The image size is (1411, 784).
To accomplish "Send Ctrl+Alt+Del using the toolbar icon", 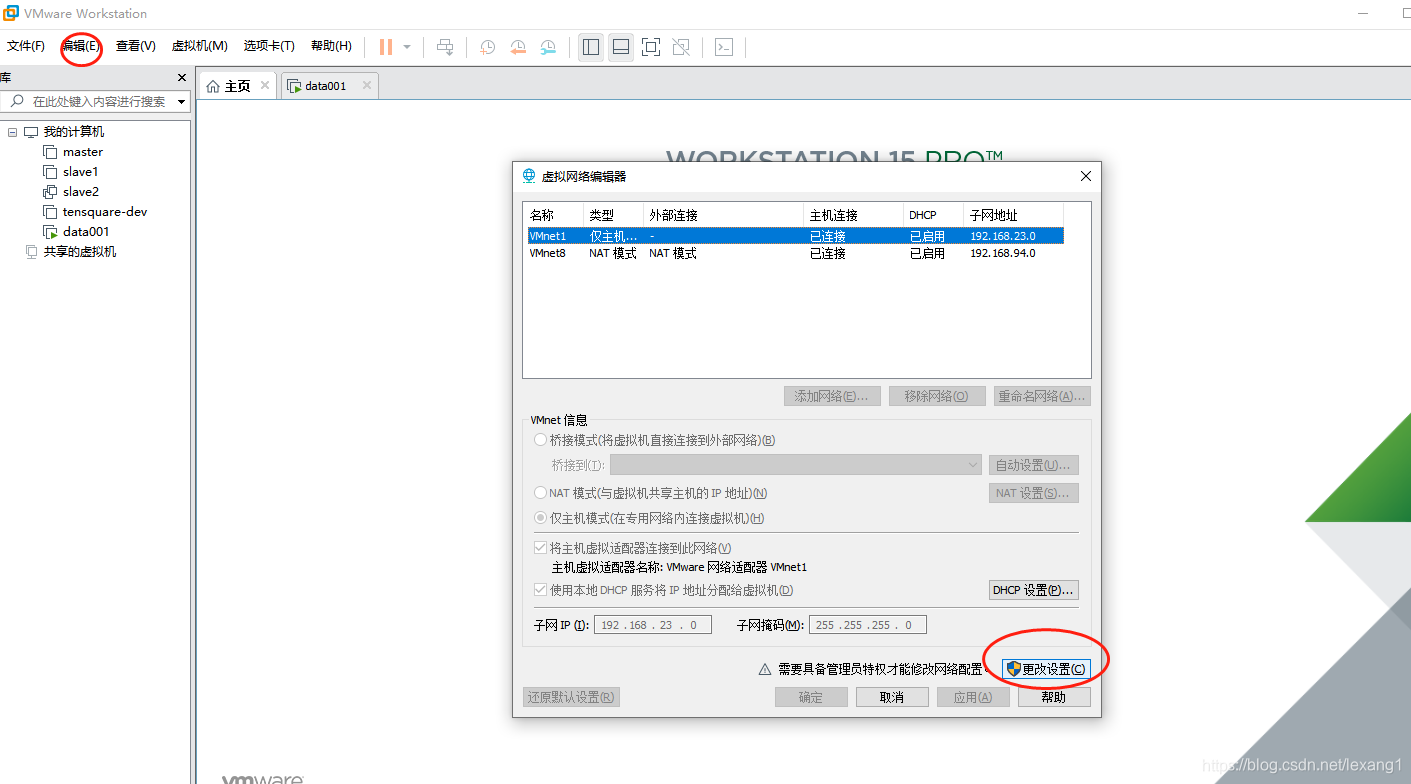I will click(x=445, y=46).
